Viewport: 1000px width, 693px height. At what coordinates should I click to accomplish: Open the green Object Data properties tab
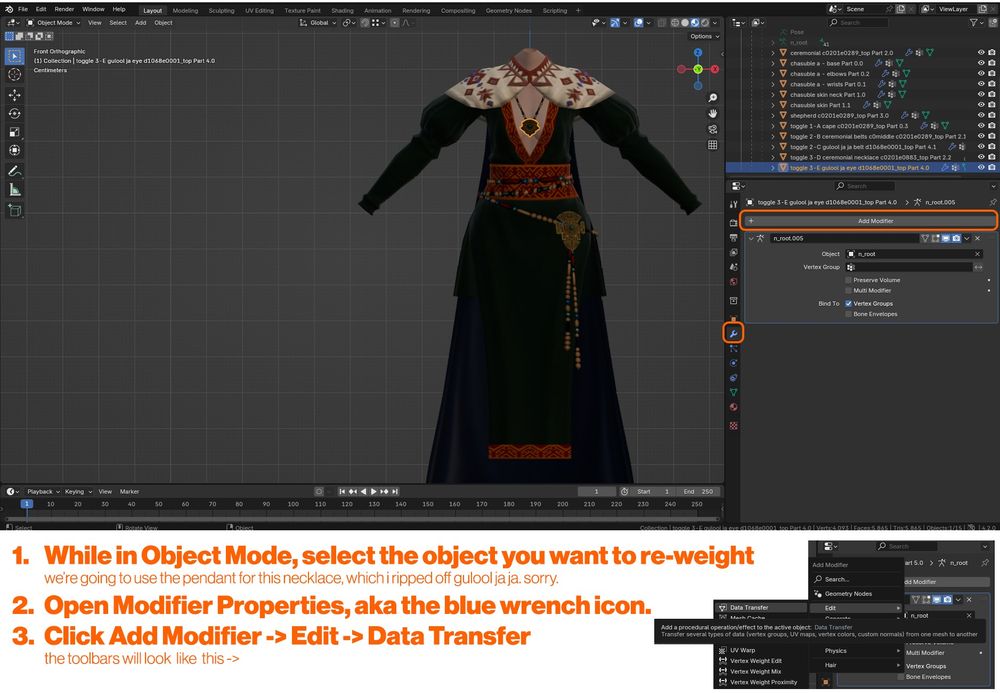tap(733, 393)
